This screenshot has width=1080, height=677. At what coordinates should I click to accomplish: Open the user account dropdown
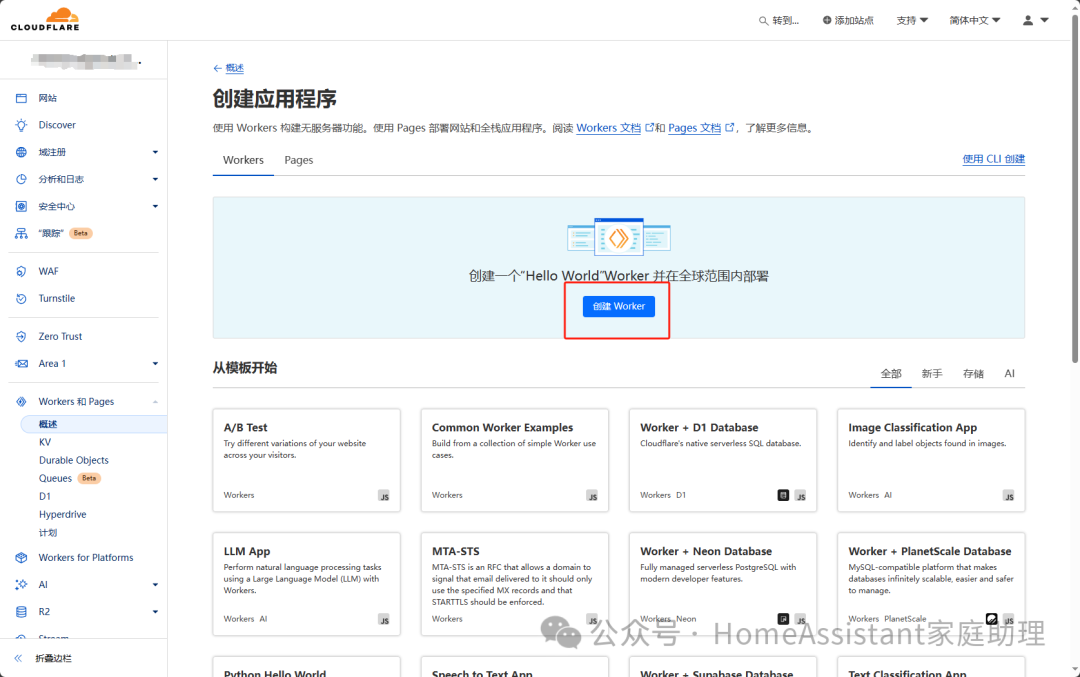pos(1035,20)
